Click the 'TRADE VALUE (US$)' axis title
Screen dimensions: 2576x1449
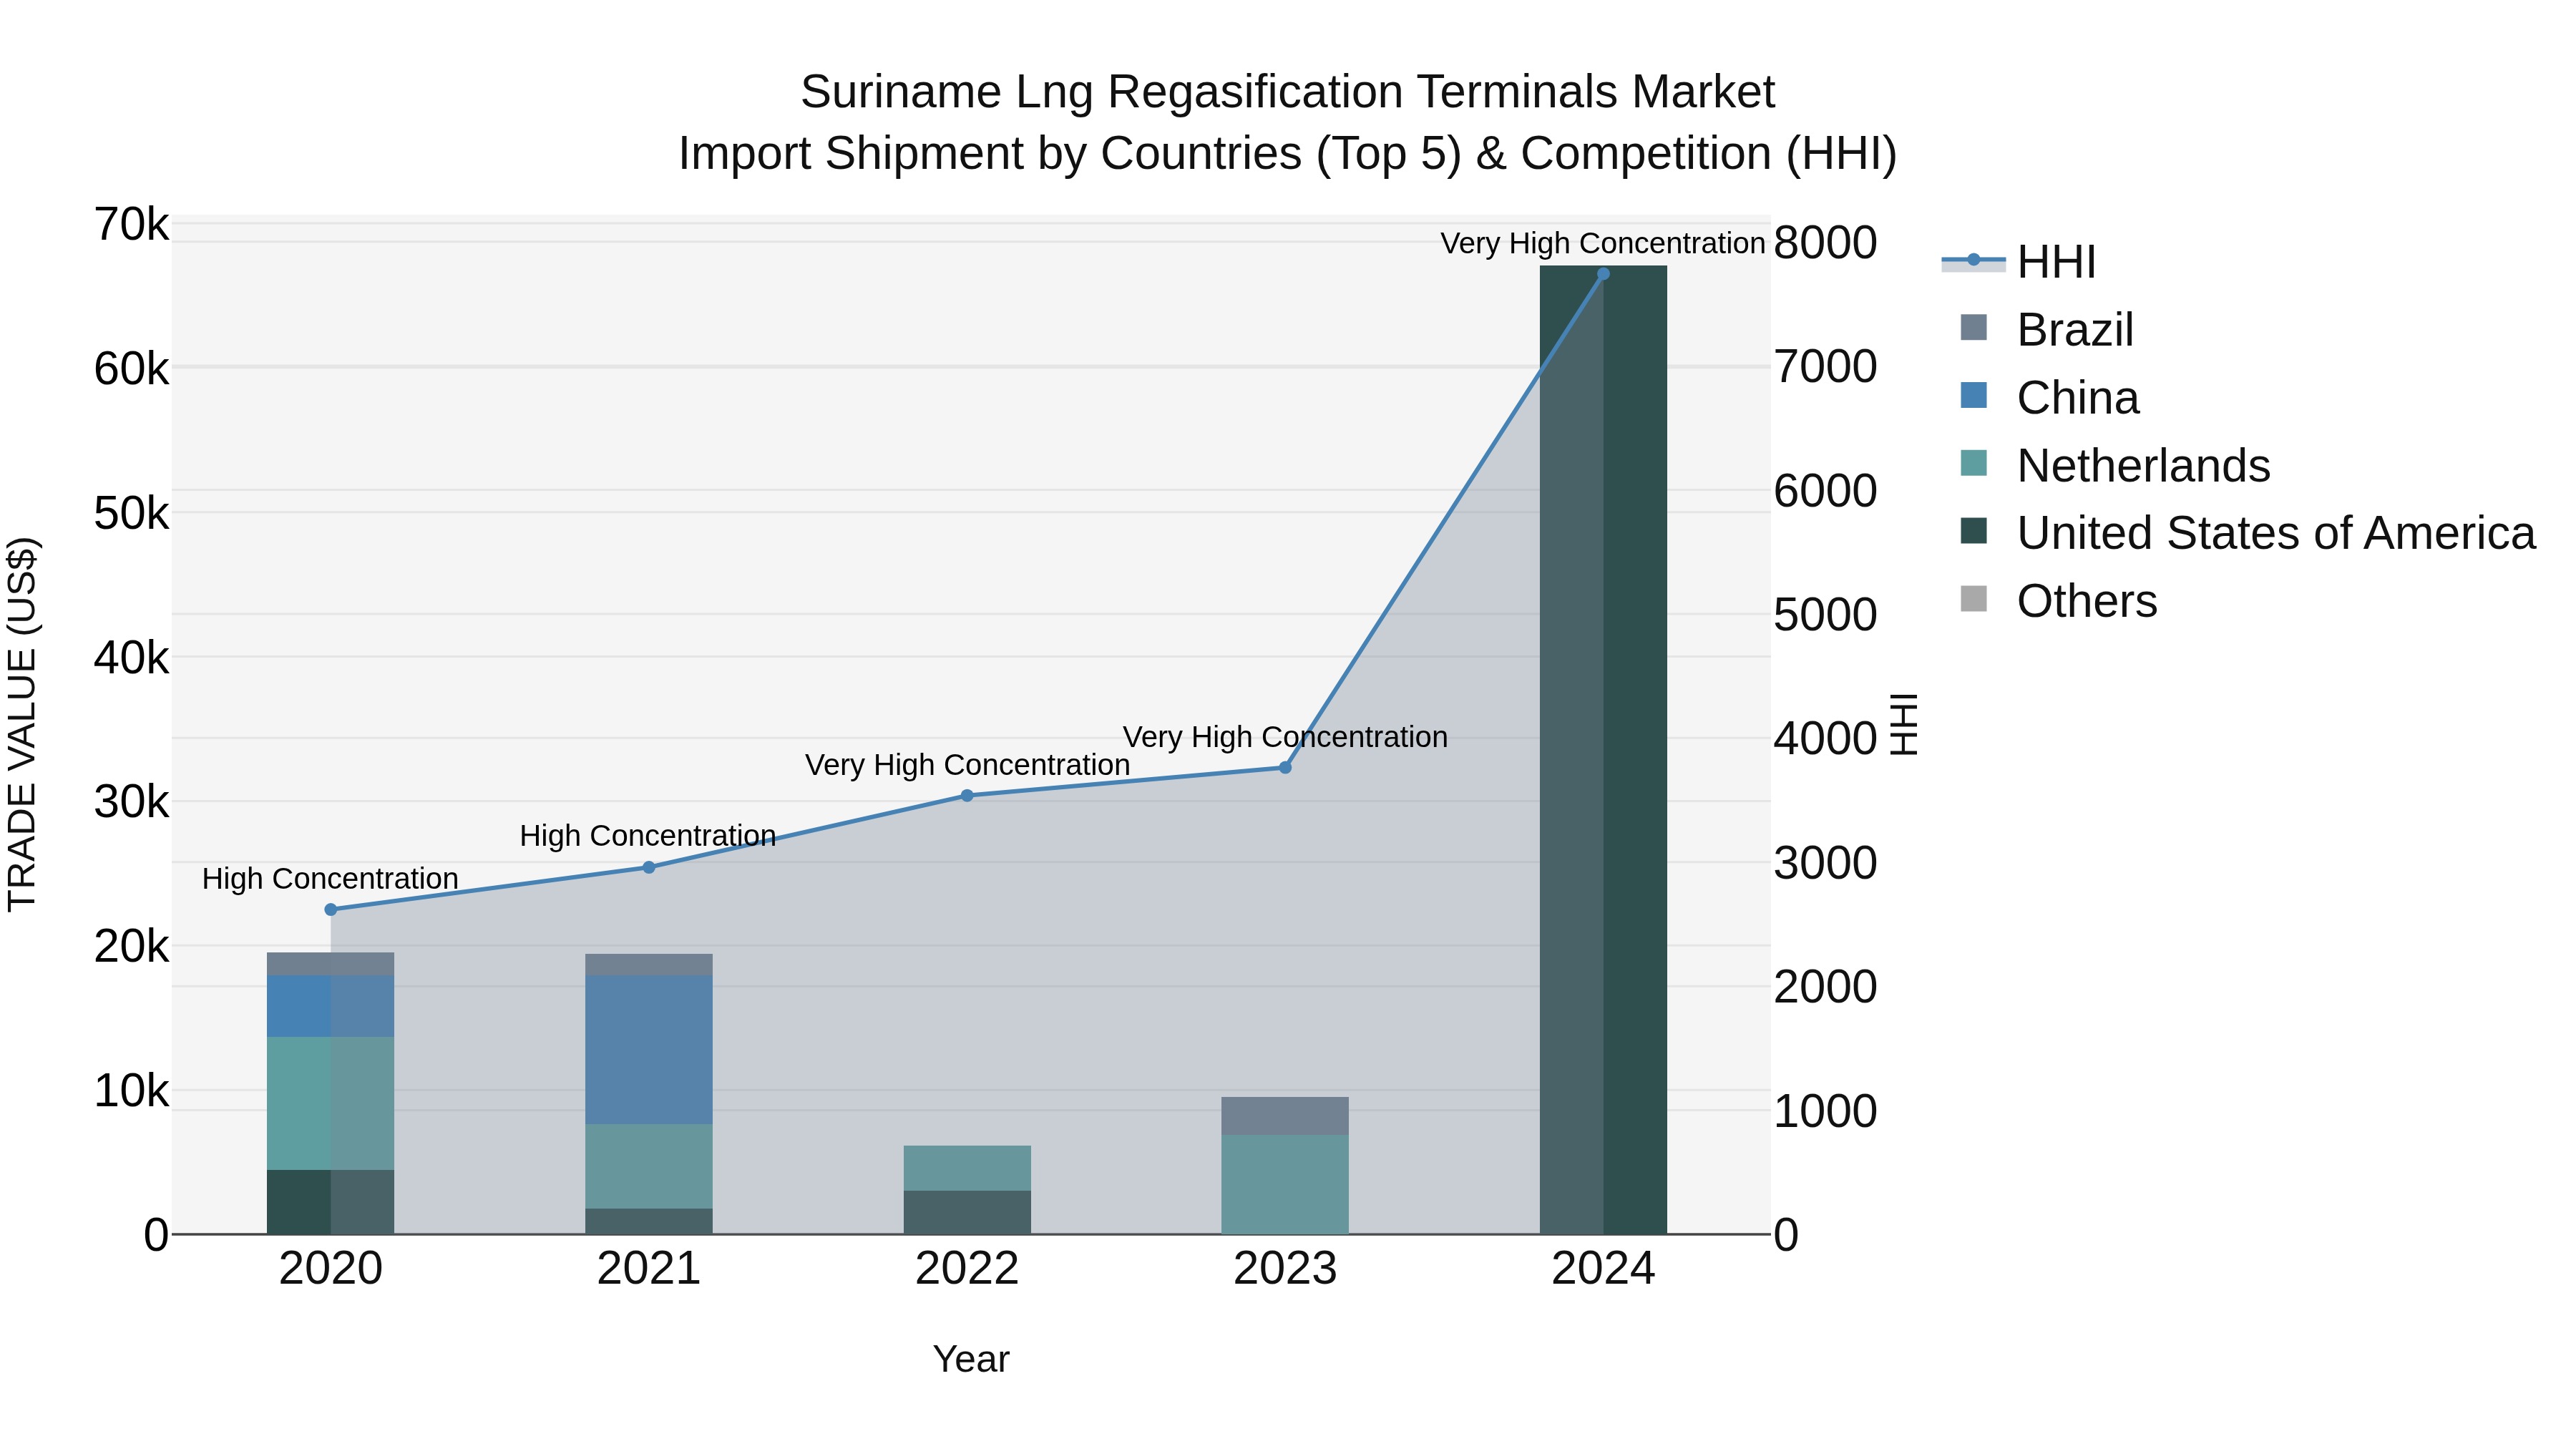22,724
